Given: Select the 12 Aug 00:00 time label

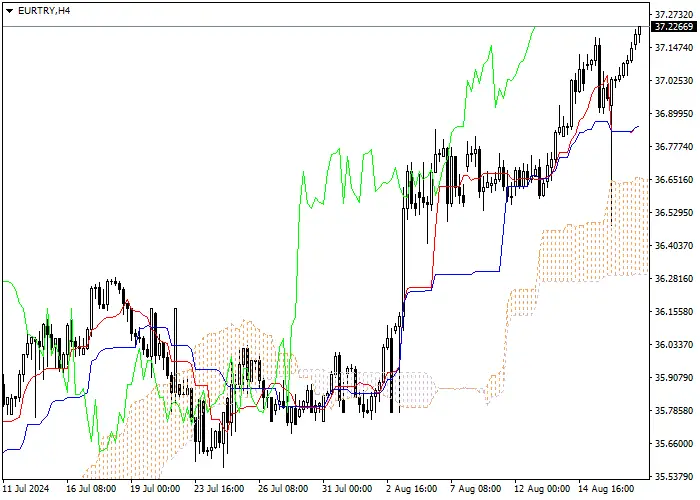Looking at the screenshot, I should coord(542,489).
